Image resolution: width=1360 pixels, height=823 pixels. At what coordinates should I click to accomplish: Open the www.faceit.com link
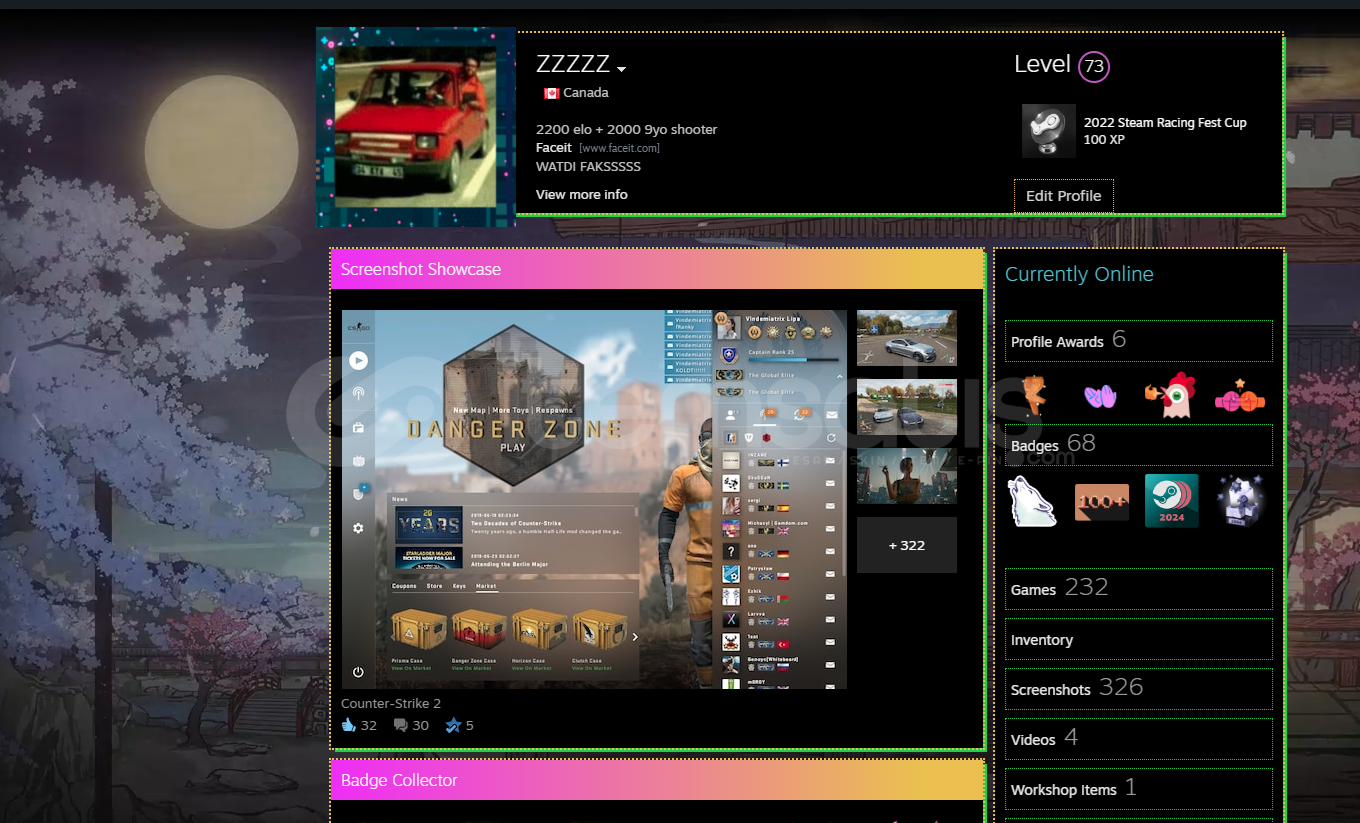pos(620,149)
